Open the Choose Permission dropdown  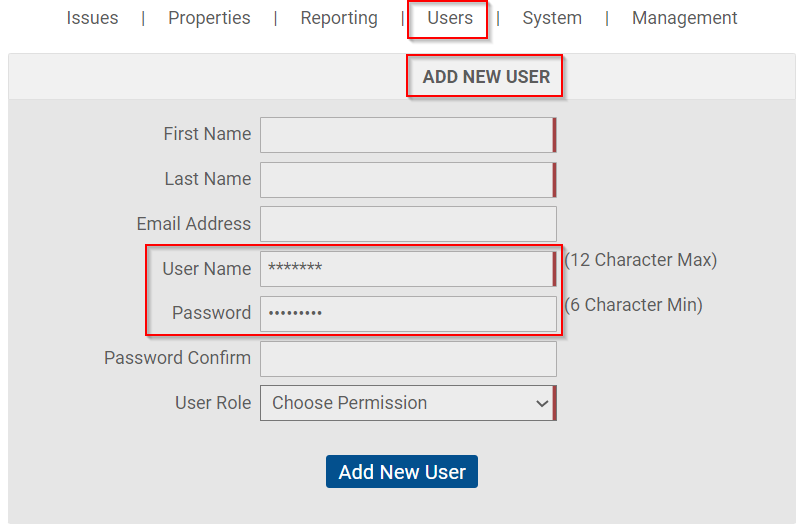coord(408,403)
